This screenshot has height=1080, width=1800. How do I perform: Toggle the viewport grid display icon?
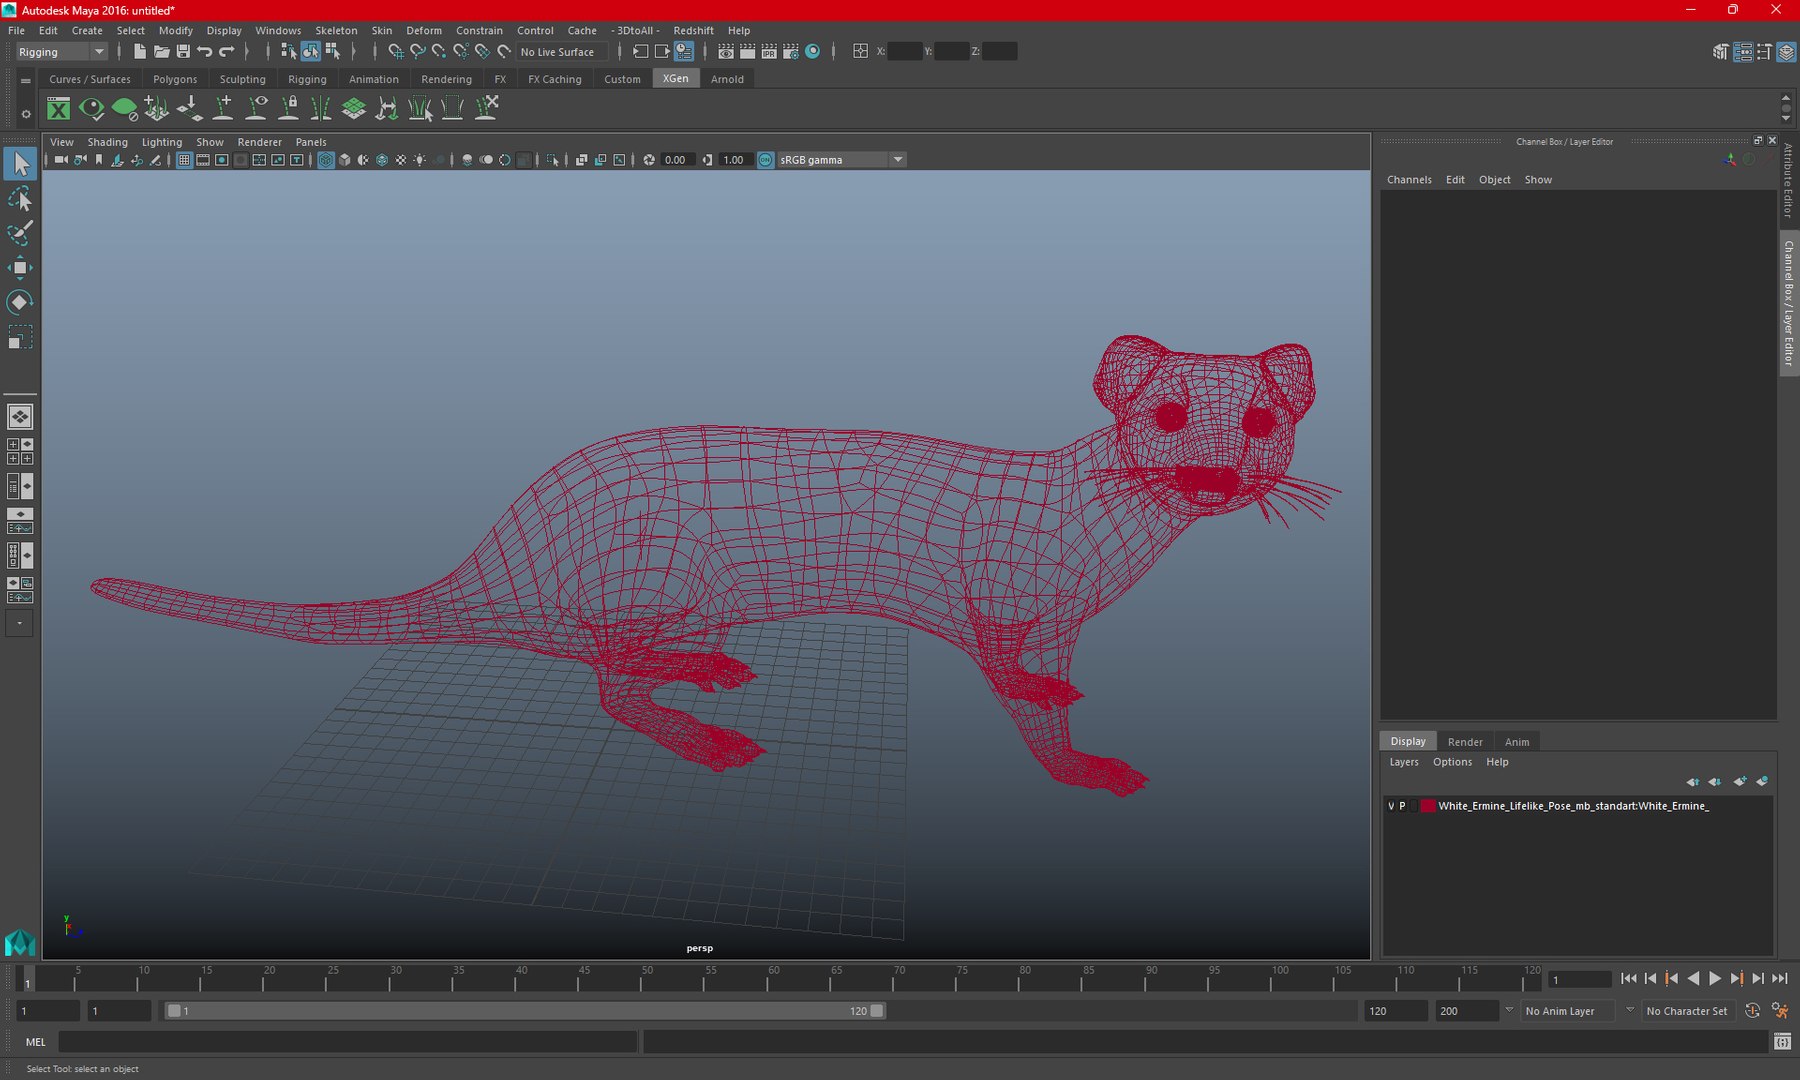(184, 160)
